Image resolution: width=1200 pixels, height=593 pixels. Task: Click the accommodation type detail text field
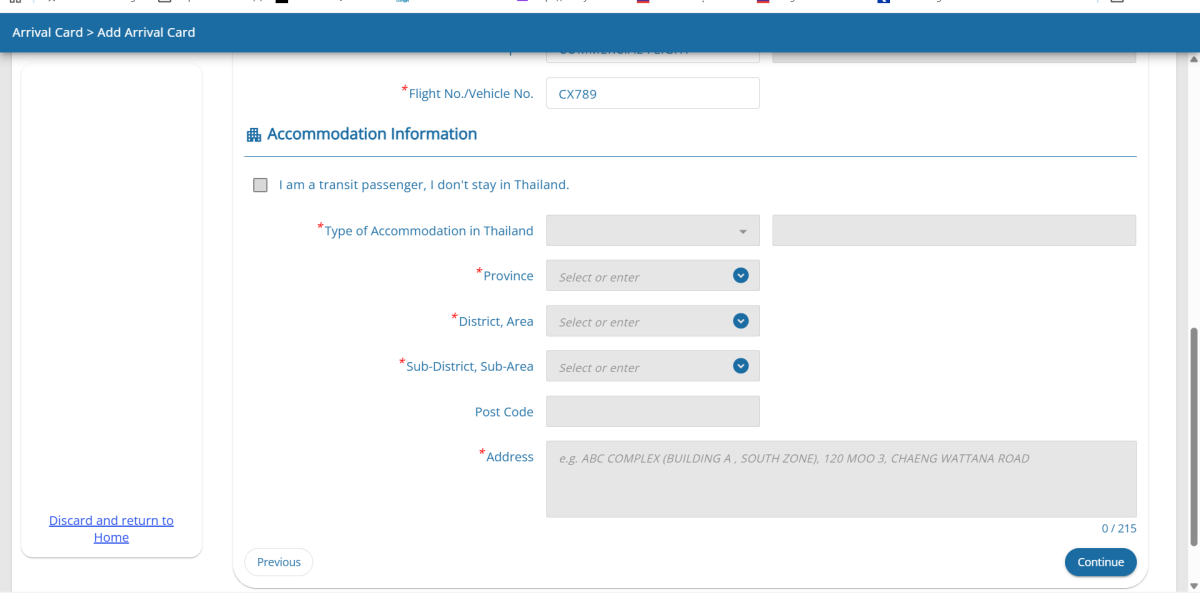pyautogui.click(x=953, y=231)
